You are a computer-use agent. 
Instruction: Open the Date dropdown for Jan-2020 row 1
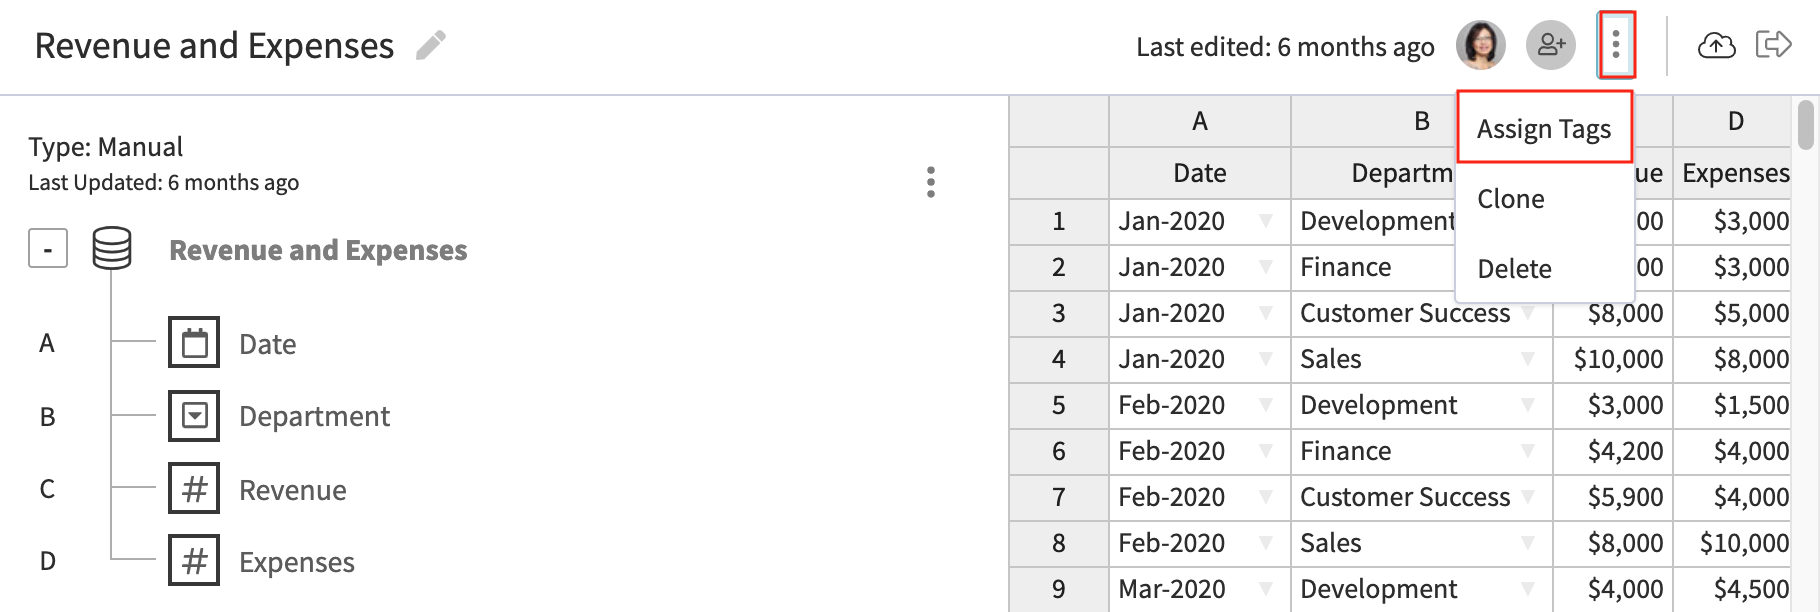[1266, 221]
